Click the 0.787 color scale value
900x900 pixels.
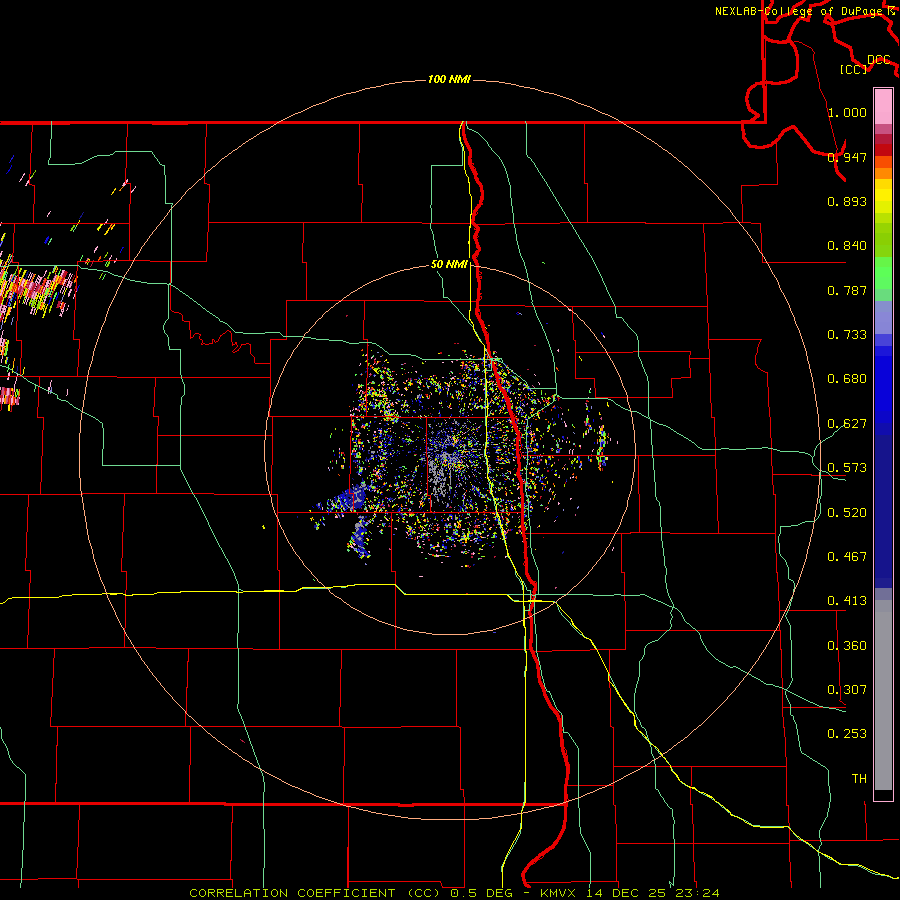[847, 290]
